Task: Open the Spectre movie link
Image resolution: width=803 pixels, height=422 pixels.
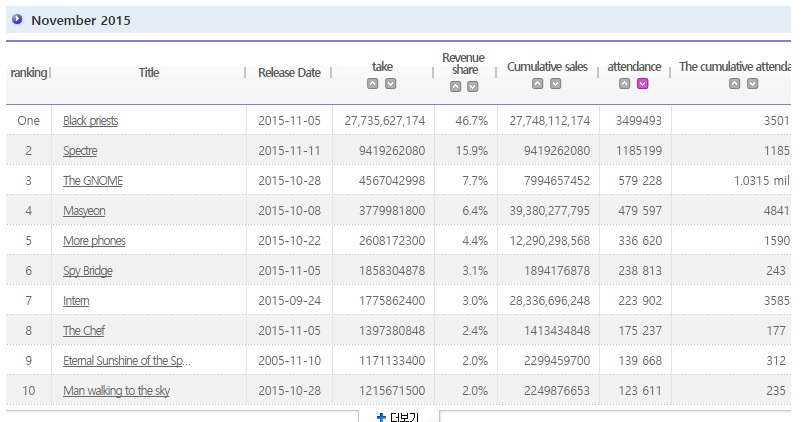Action: coord(80,151)
